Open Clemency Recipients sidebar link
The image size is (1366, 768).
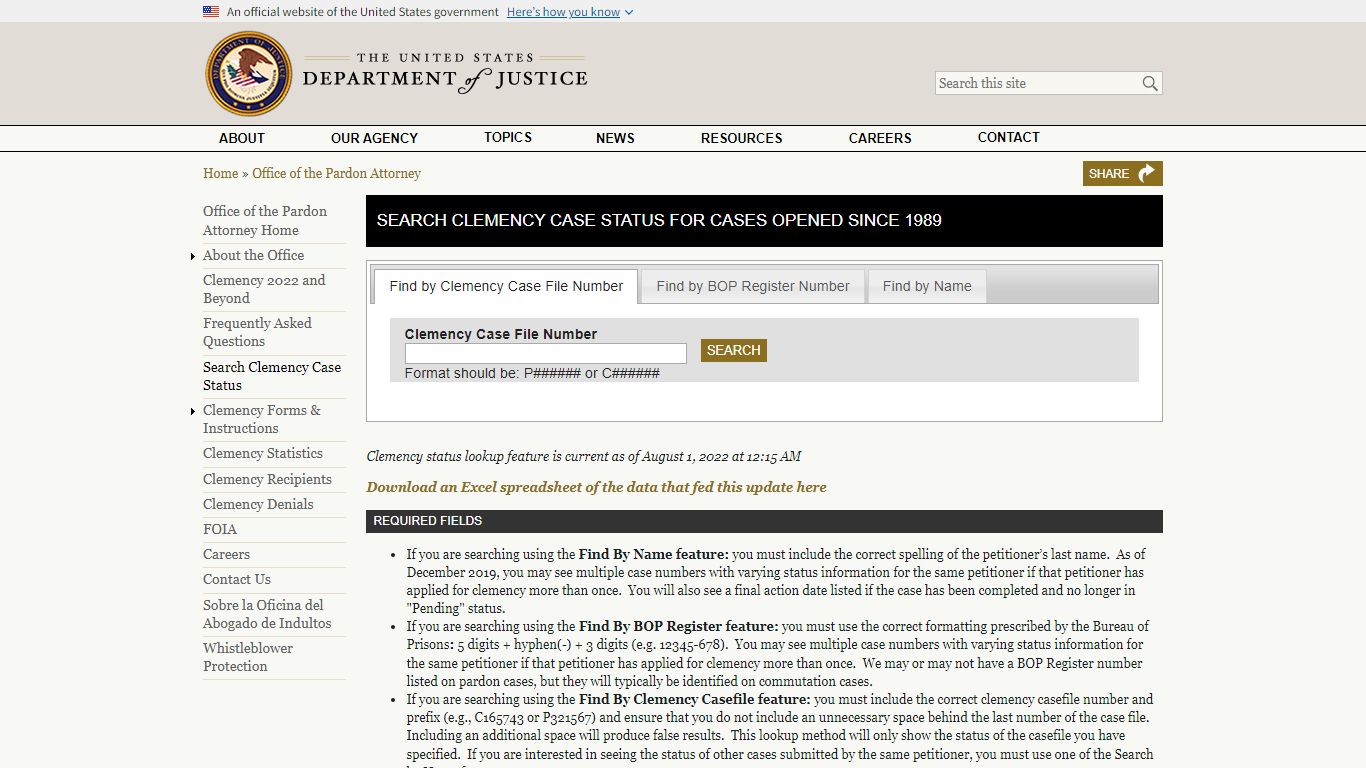click(x=267, y=479)
